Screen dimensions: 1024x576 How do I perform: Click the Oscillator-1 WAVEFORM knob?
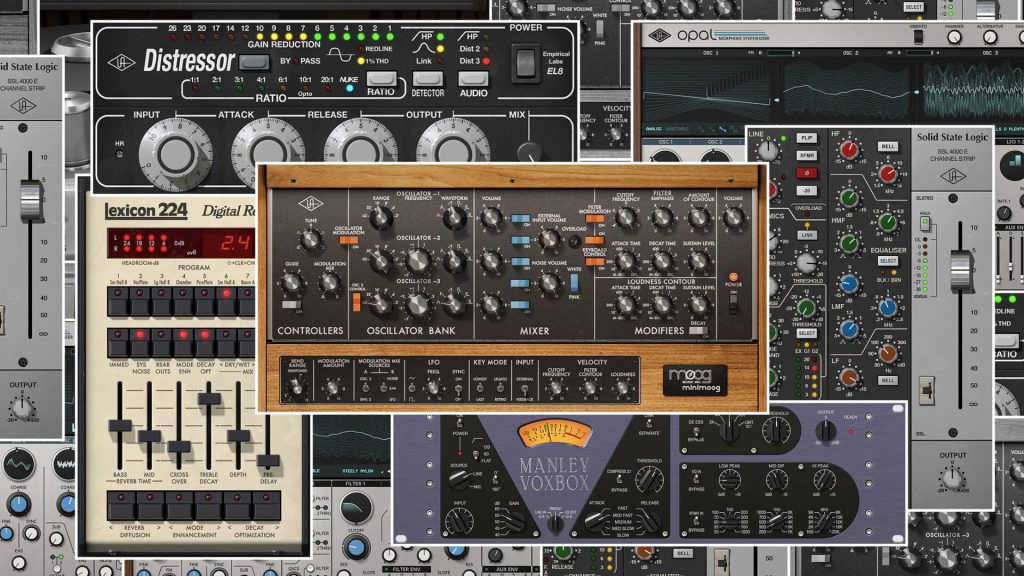coord(455,217)
